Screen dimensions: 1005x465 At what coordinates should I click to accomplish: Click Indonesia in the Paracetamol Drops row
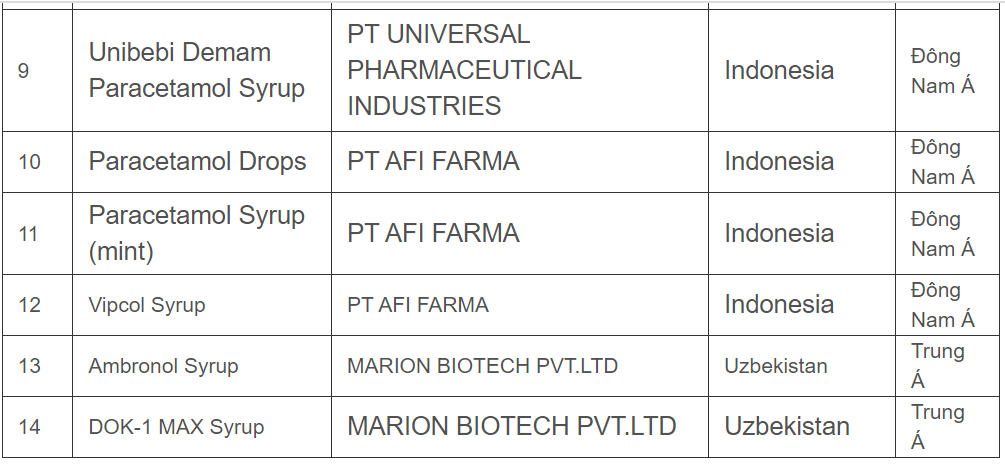click(x=779, y=161)
